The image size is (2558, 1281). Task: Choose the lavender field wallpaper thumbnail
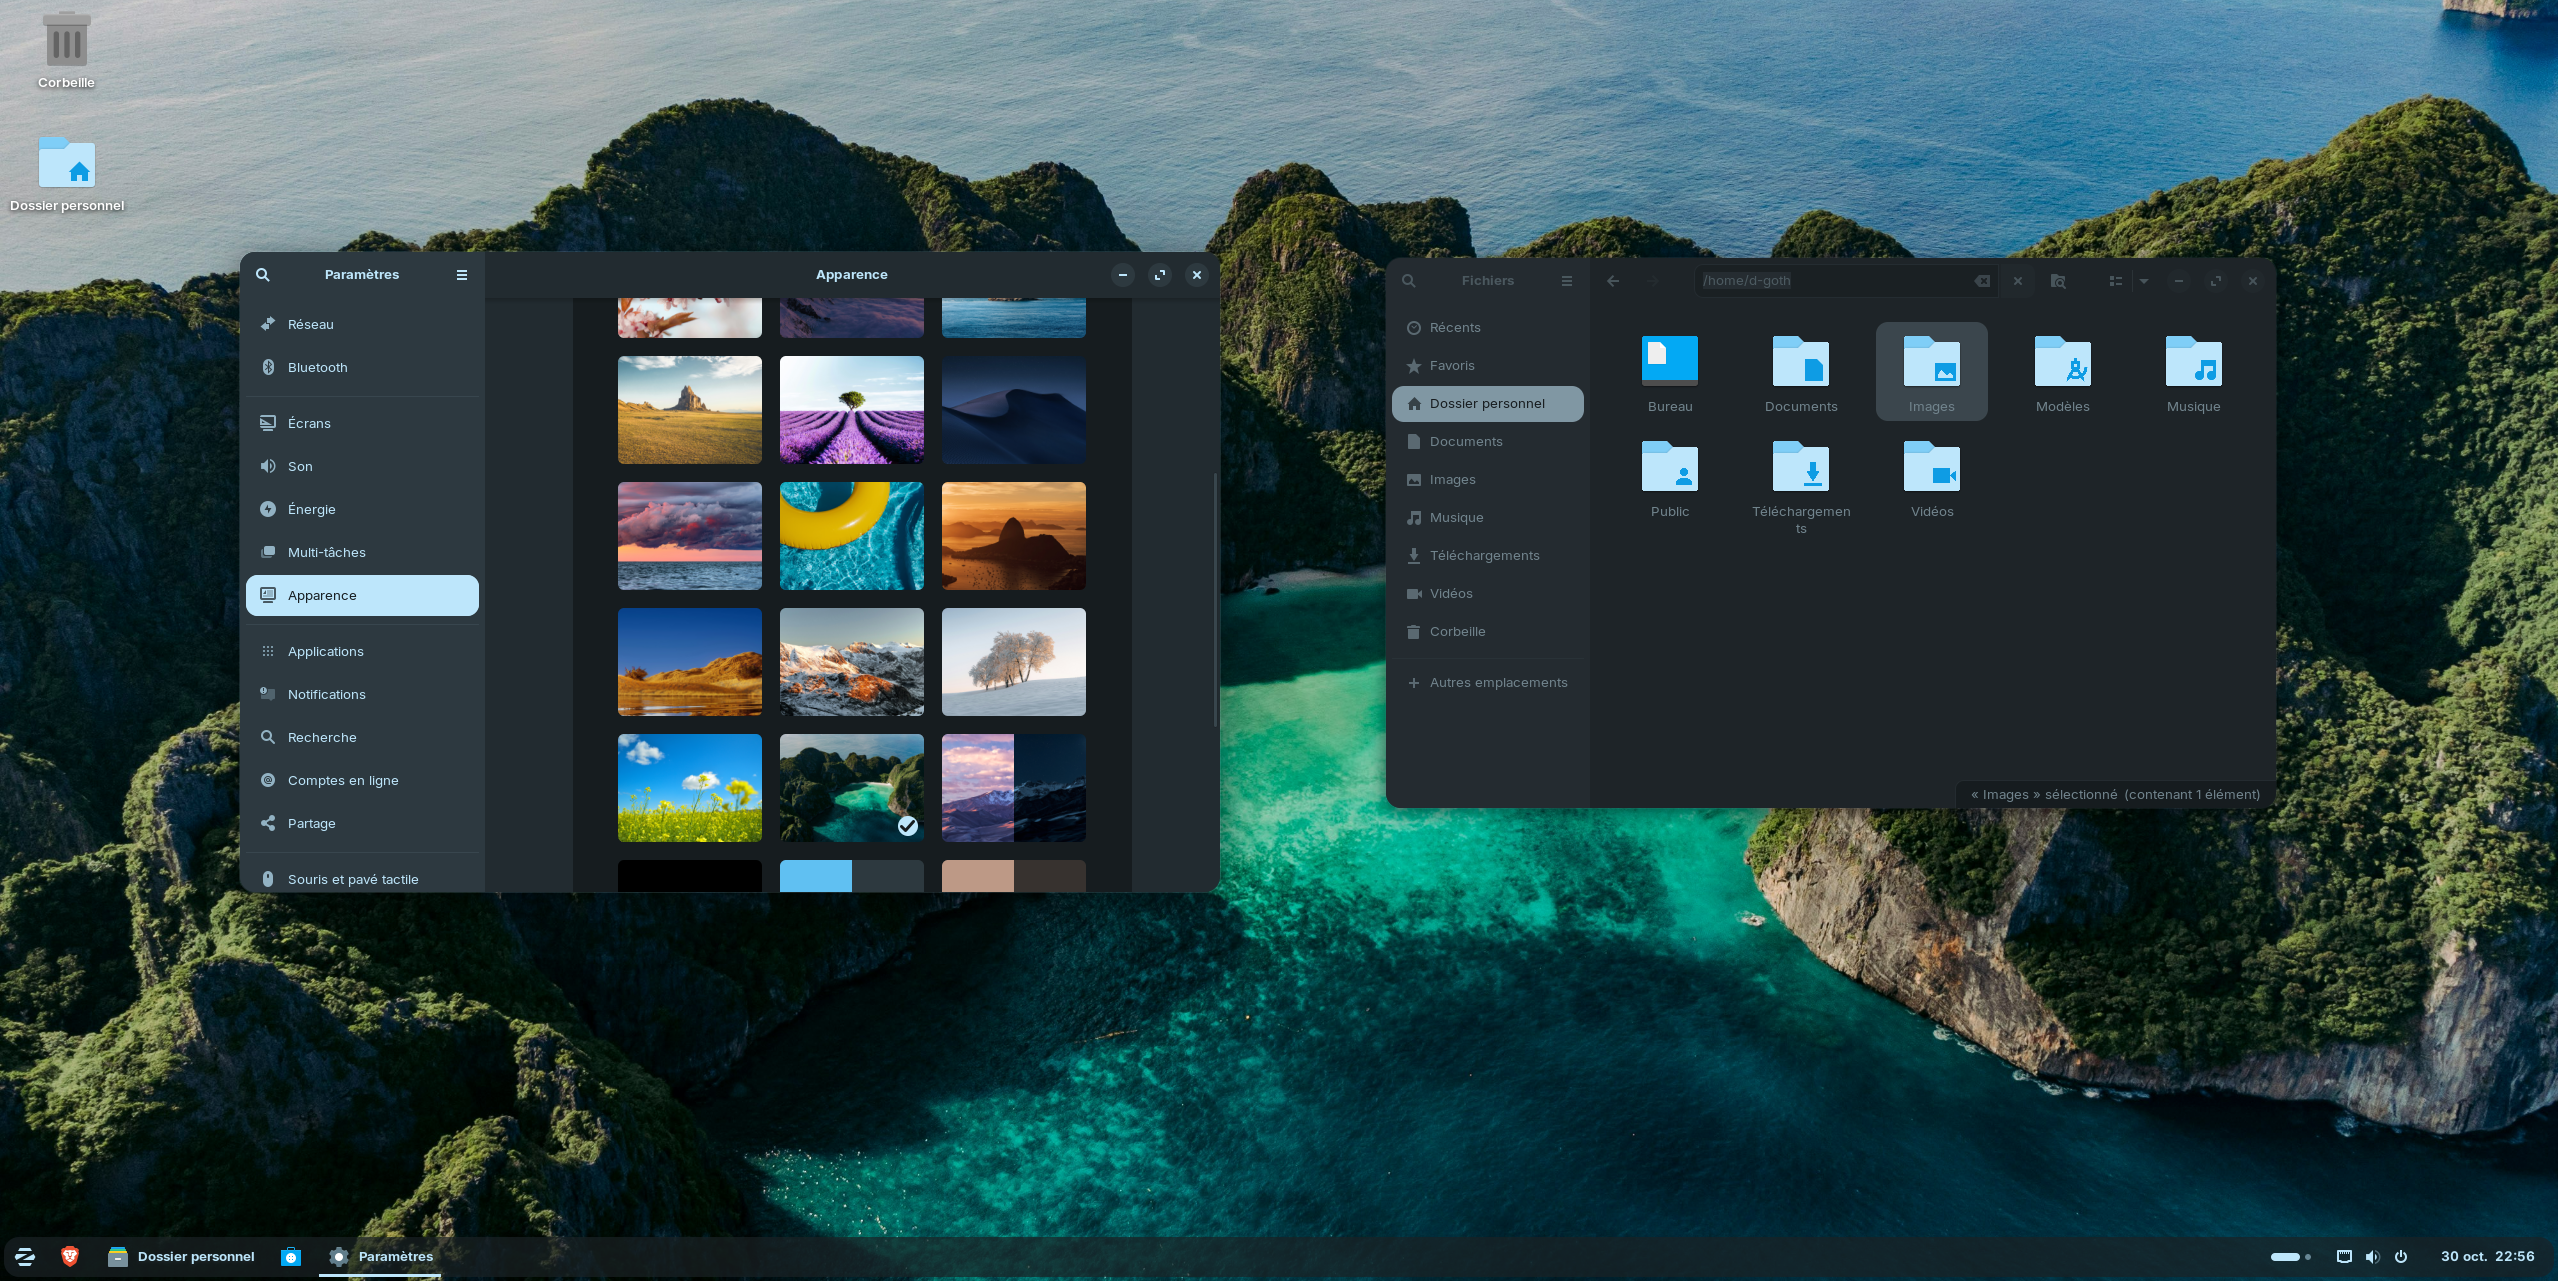[x=851, y=410]
